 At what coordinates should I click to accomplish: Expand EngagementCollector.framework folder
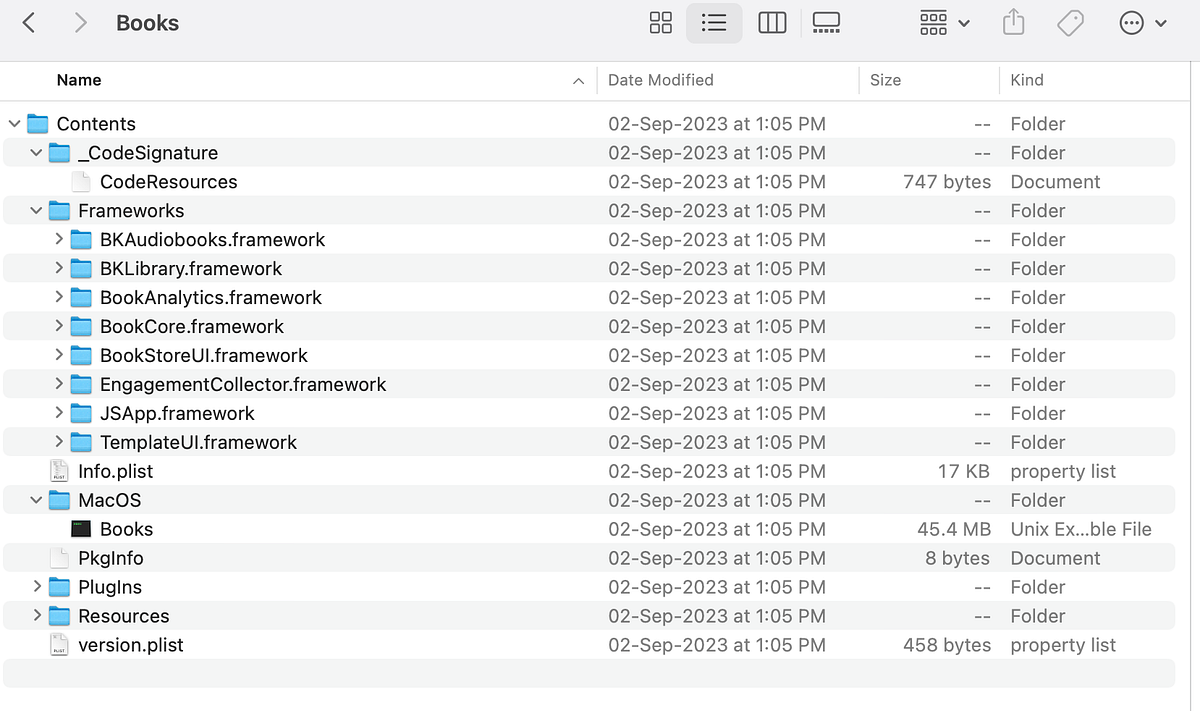59,384
